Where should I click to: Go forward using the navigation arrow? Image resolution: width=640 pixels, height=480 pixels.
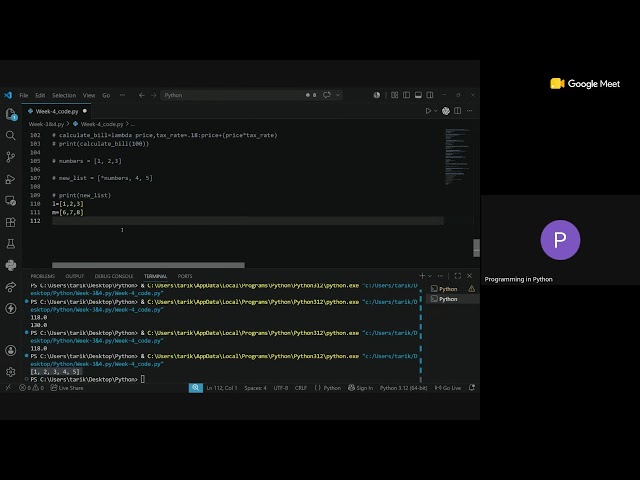[x=153, y=95]
